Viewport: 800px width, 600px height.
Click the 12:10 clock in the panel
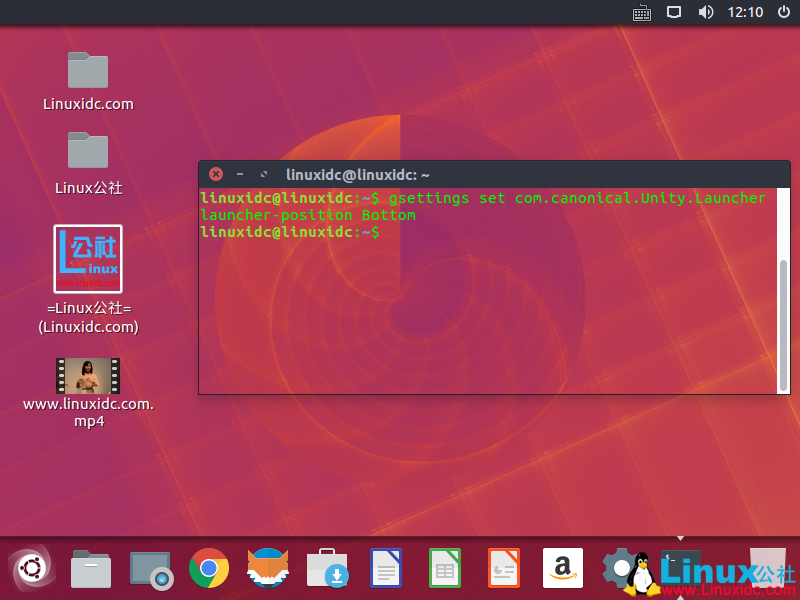(x=745, y=12)
